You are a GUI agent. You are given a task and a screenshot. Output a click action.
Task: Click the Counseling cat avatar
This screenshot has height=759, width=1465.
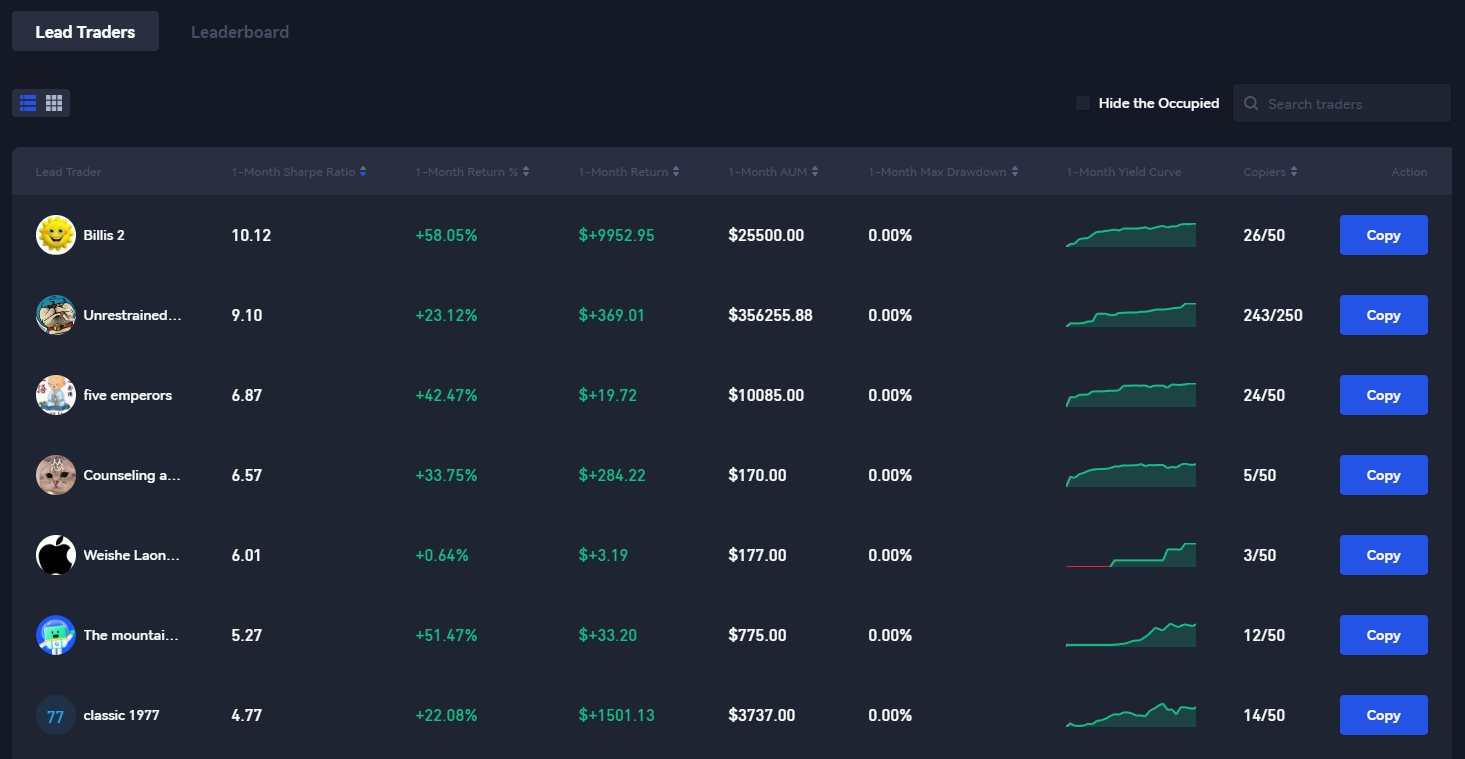point(56,475)
